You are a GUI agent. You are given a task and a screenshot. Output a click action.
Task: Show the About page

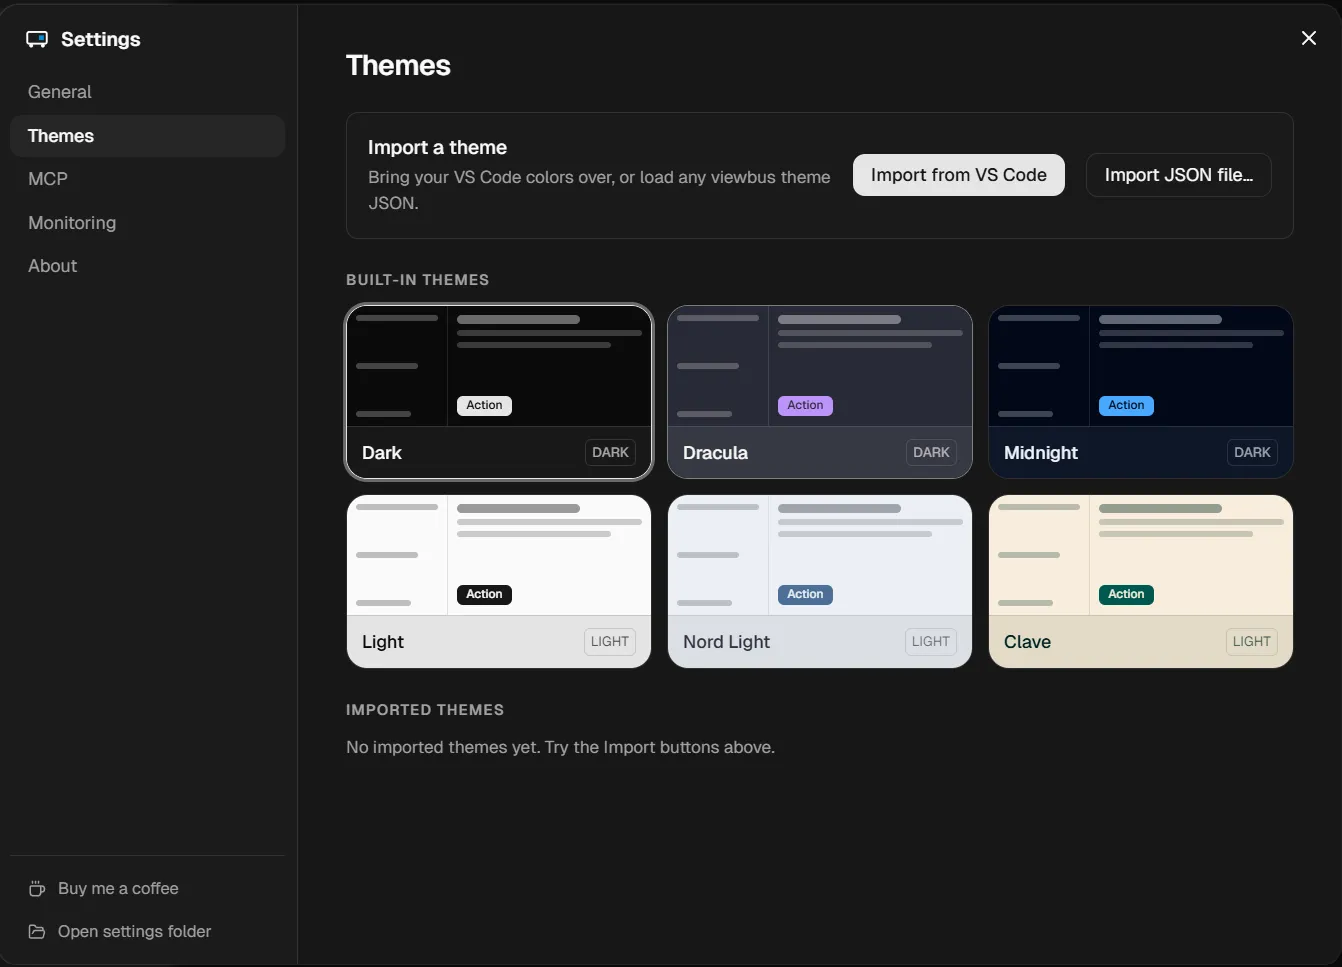point(148,266)
